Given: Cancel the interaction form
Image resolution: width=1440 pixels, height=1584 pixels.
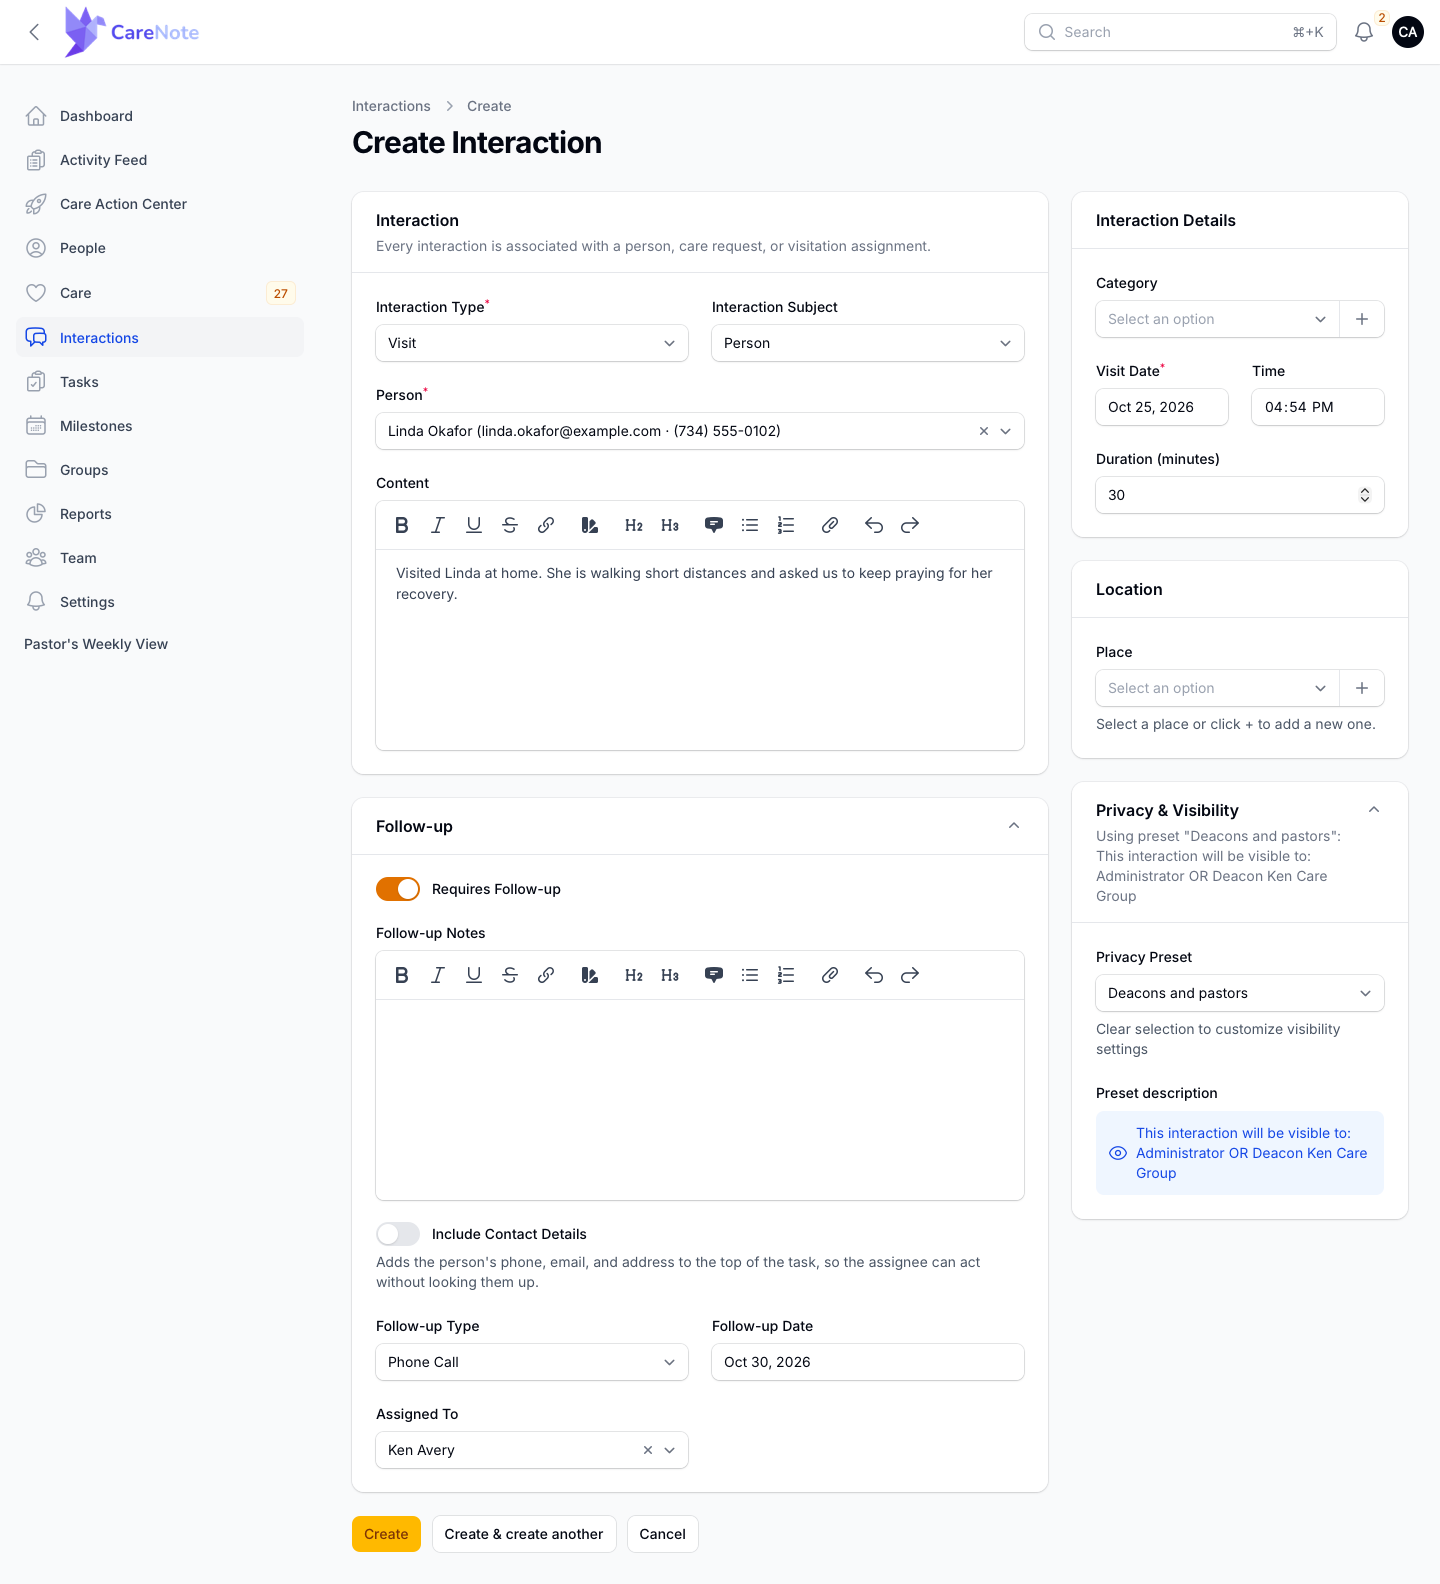Looking at the screenshot, I should 663,1534.
